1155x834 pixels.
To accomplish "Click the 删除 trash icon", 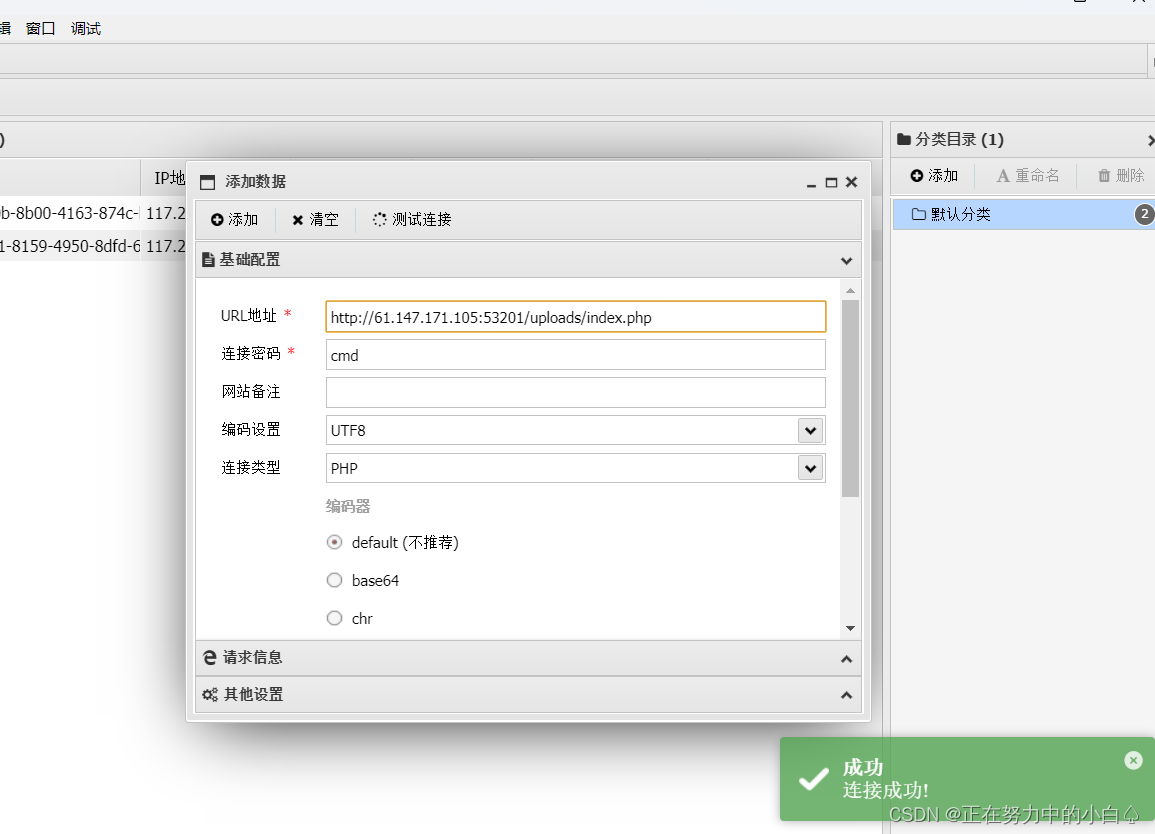I will [x=1107, y=174].
